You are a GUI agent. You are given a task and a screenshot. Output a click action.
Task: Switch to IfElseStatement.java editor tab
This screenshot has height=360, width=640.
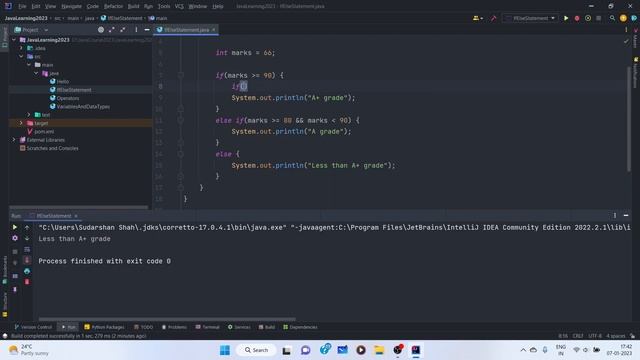[x=186, y=30]
